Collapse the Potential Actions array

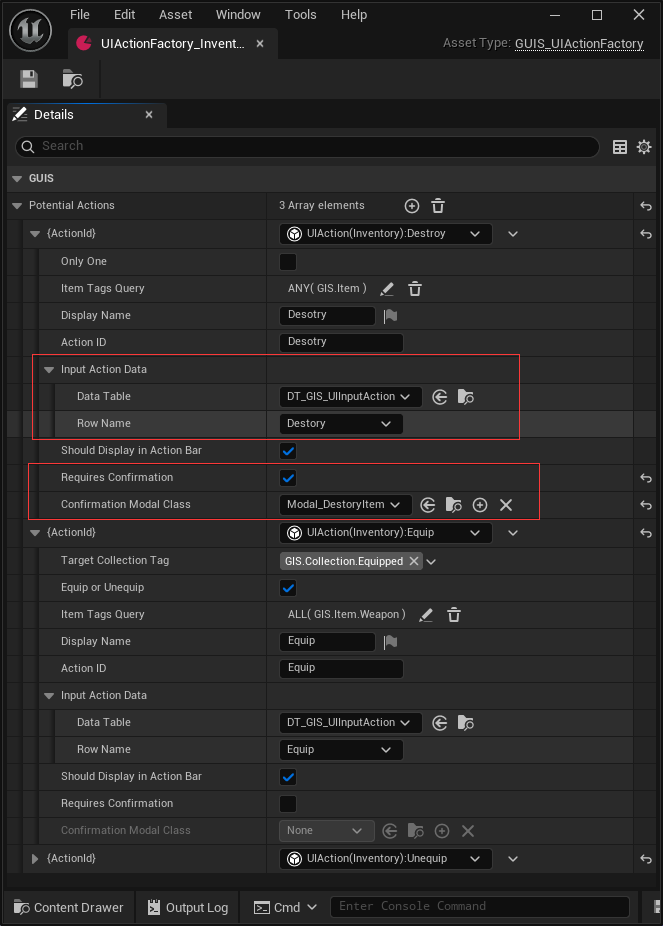pyautogui.click(x=17, y=206)
